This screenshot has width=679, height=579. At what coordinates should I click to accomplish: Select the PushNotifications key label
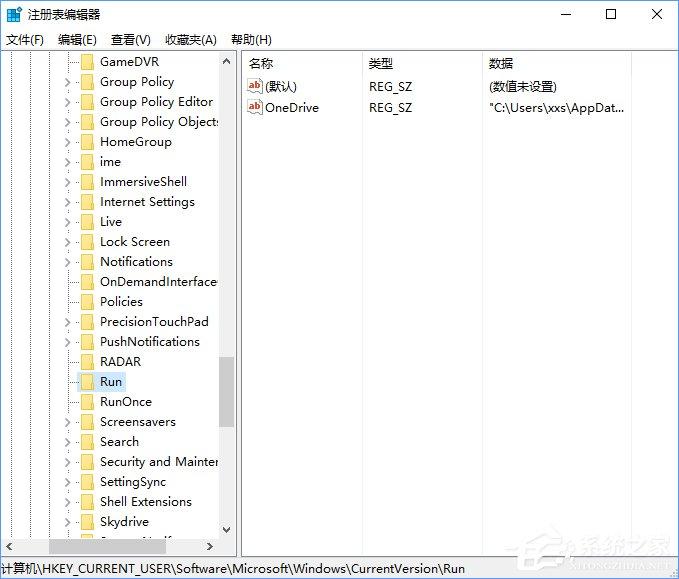(150, 342)
